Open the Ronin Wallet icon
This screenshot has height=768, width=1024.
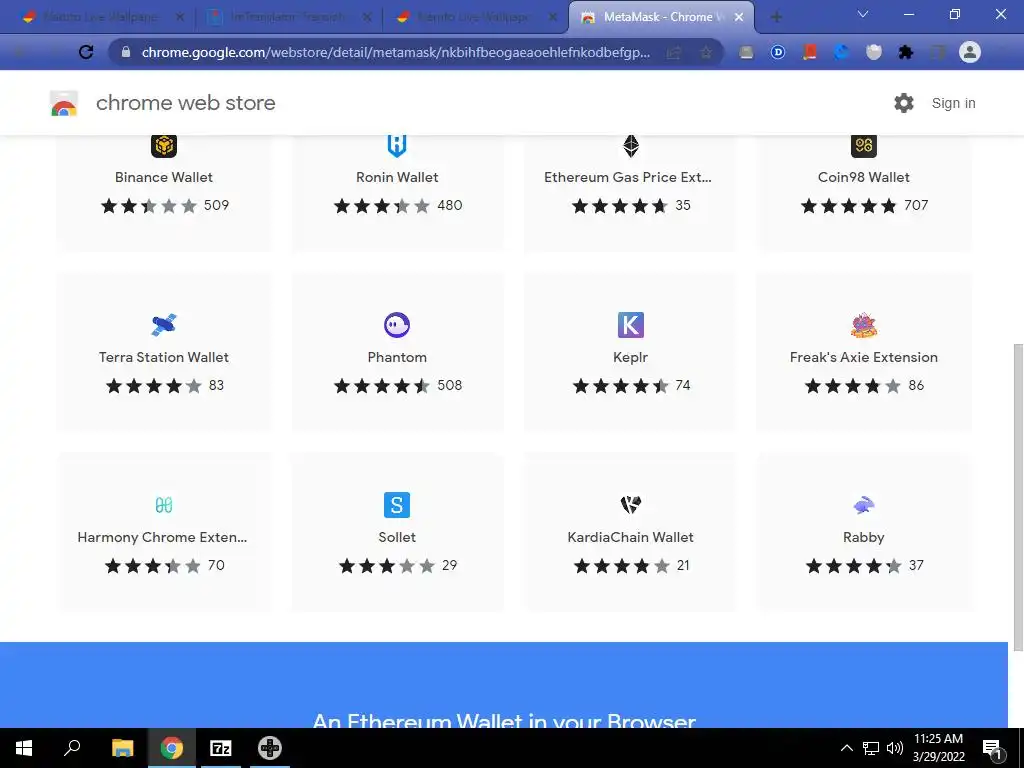coord(397,145)
